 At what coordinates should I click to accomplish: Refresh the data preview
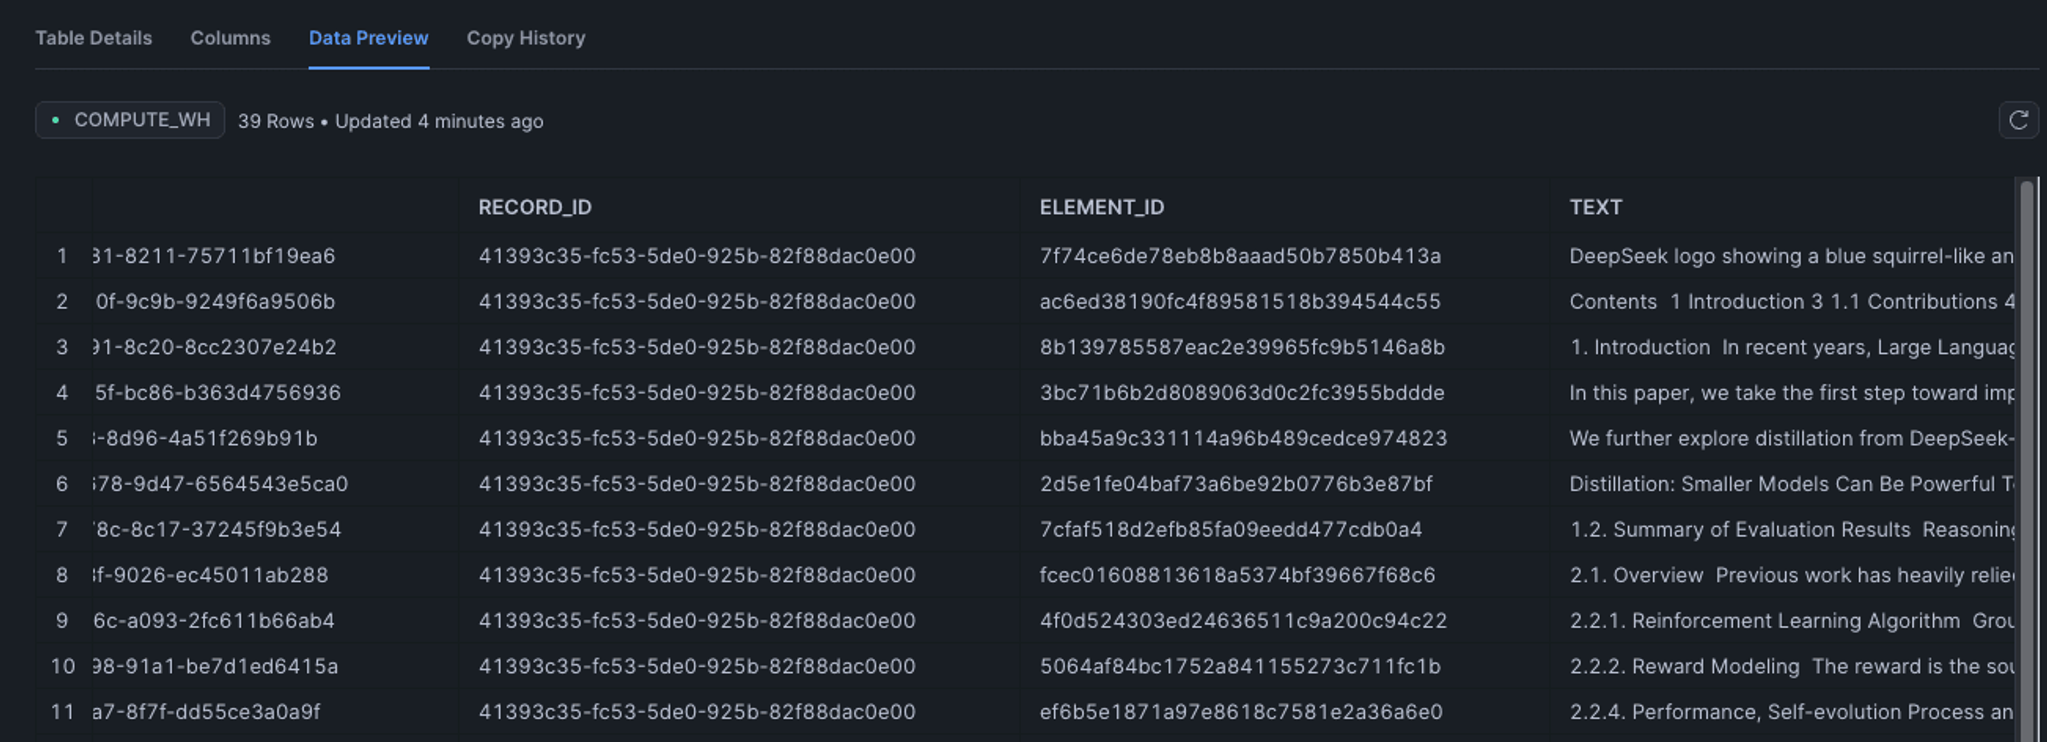[x=2018, y=120]
